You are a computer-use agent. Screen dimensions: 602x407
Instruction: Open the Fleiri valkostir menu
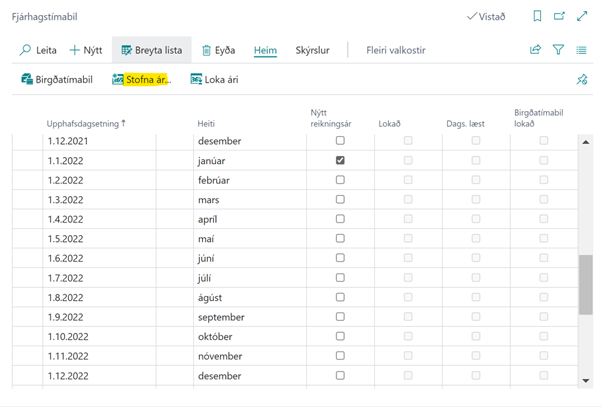click(396, 50)
